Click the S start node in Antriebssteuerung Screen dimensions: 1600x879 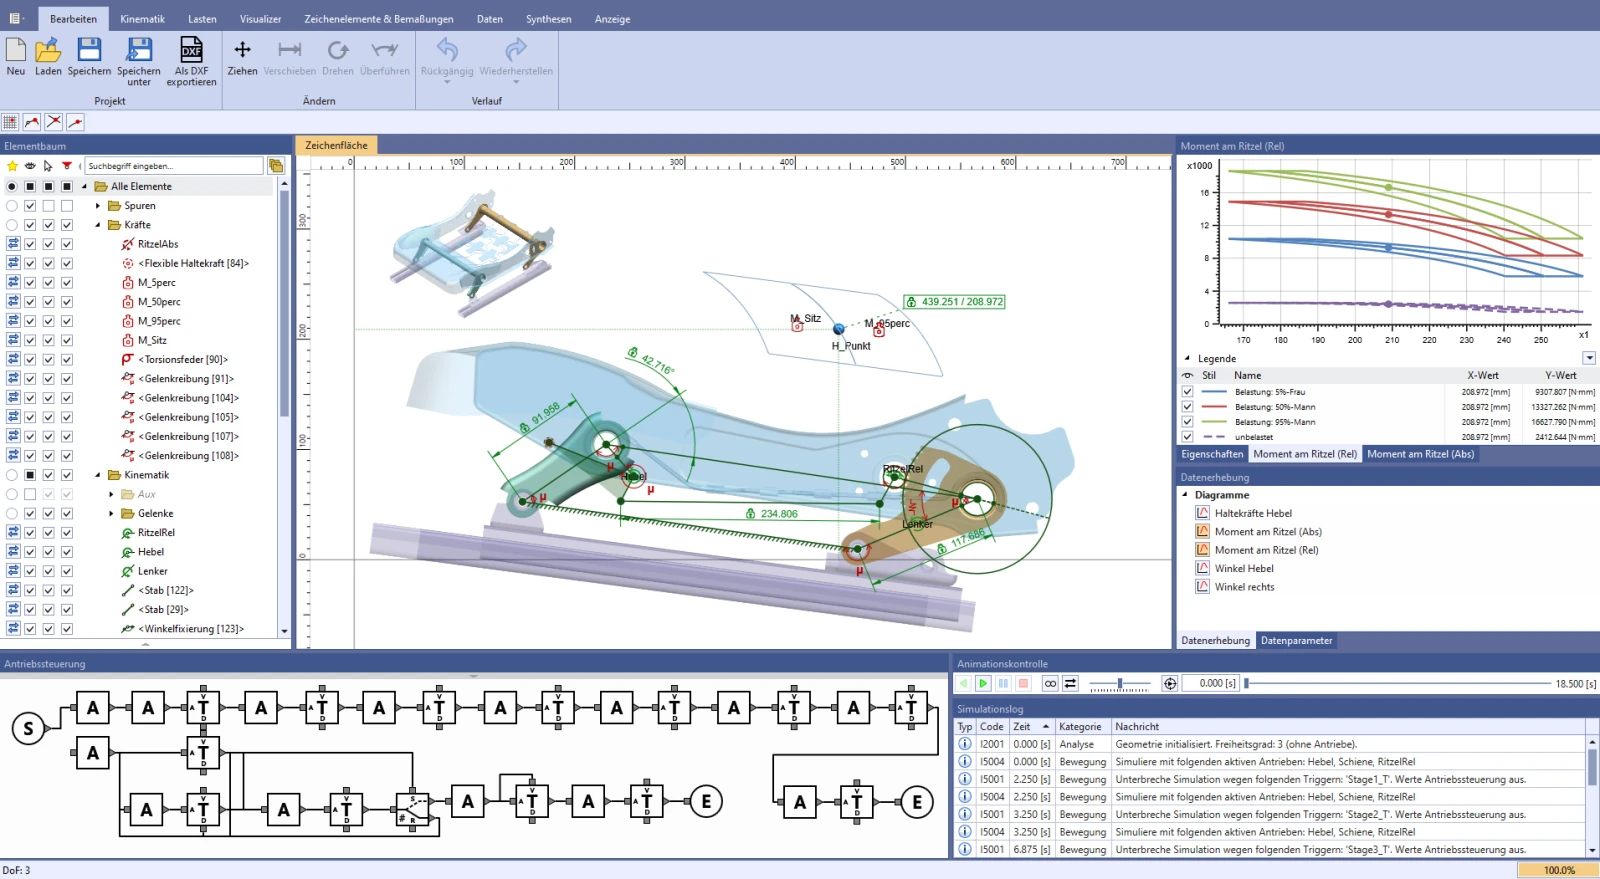click(x=28, y=729)
